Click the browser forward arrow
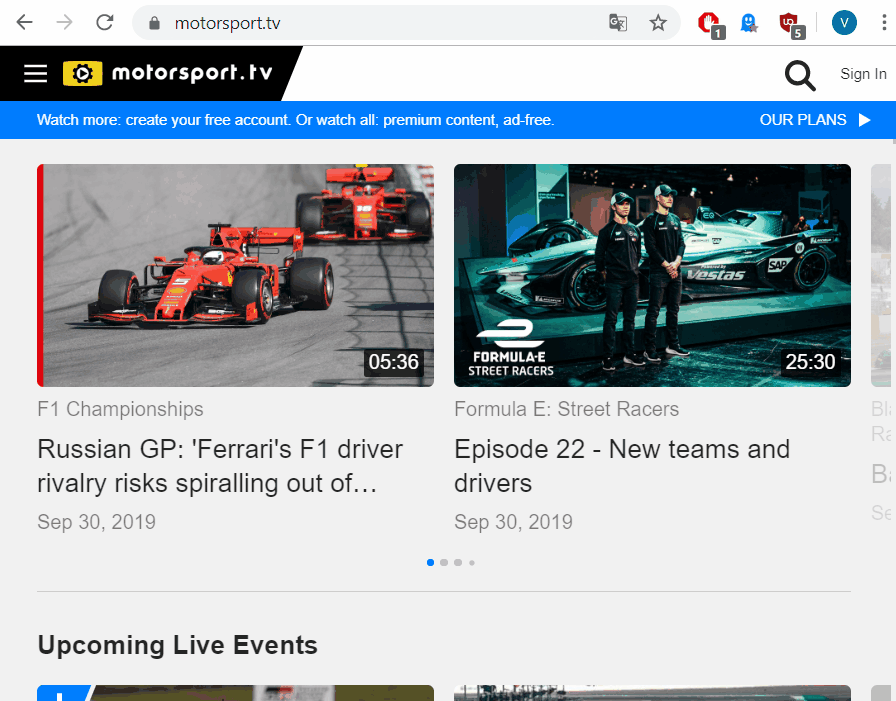The width and height of the screenshot is (896, 701). tap(65, 22)
